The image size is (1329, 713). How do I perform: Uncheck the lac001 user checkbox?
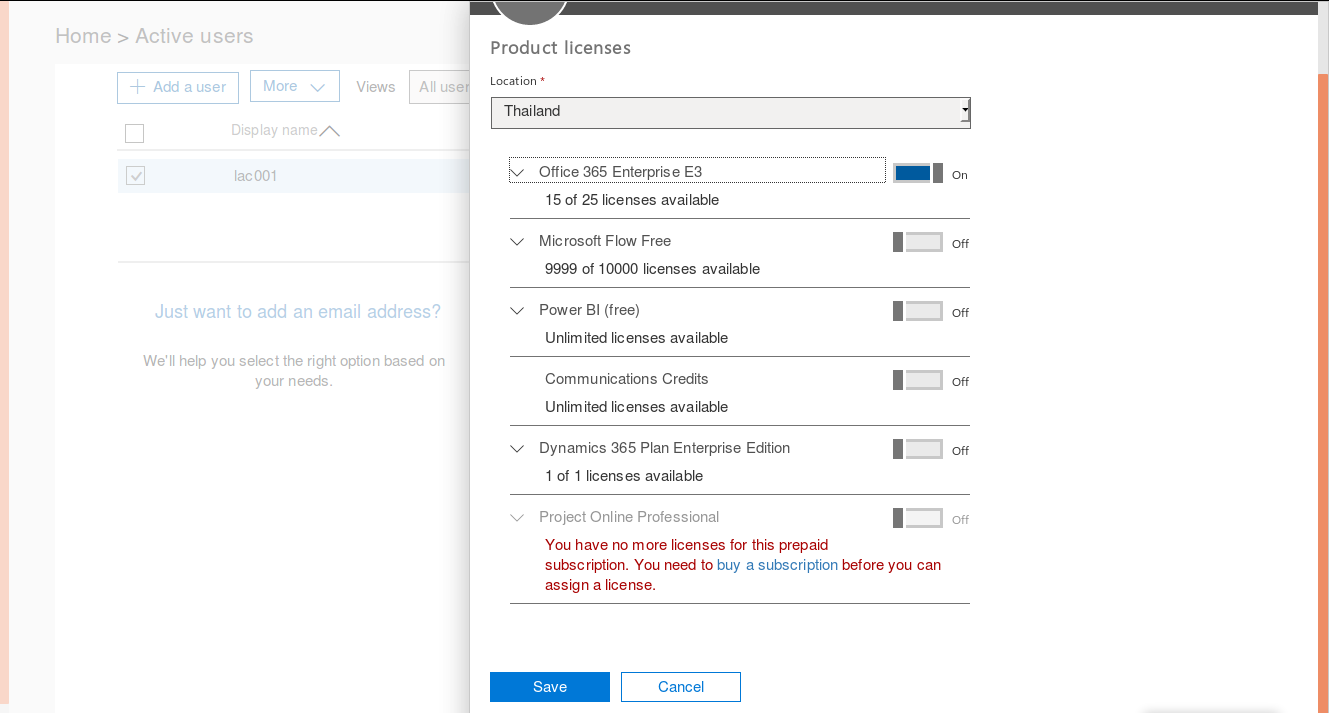(x=135, y=176)
